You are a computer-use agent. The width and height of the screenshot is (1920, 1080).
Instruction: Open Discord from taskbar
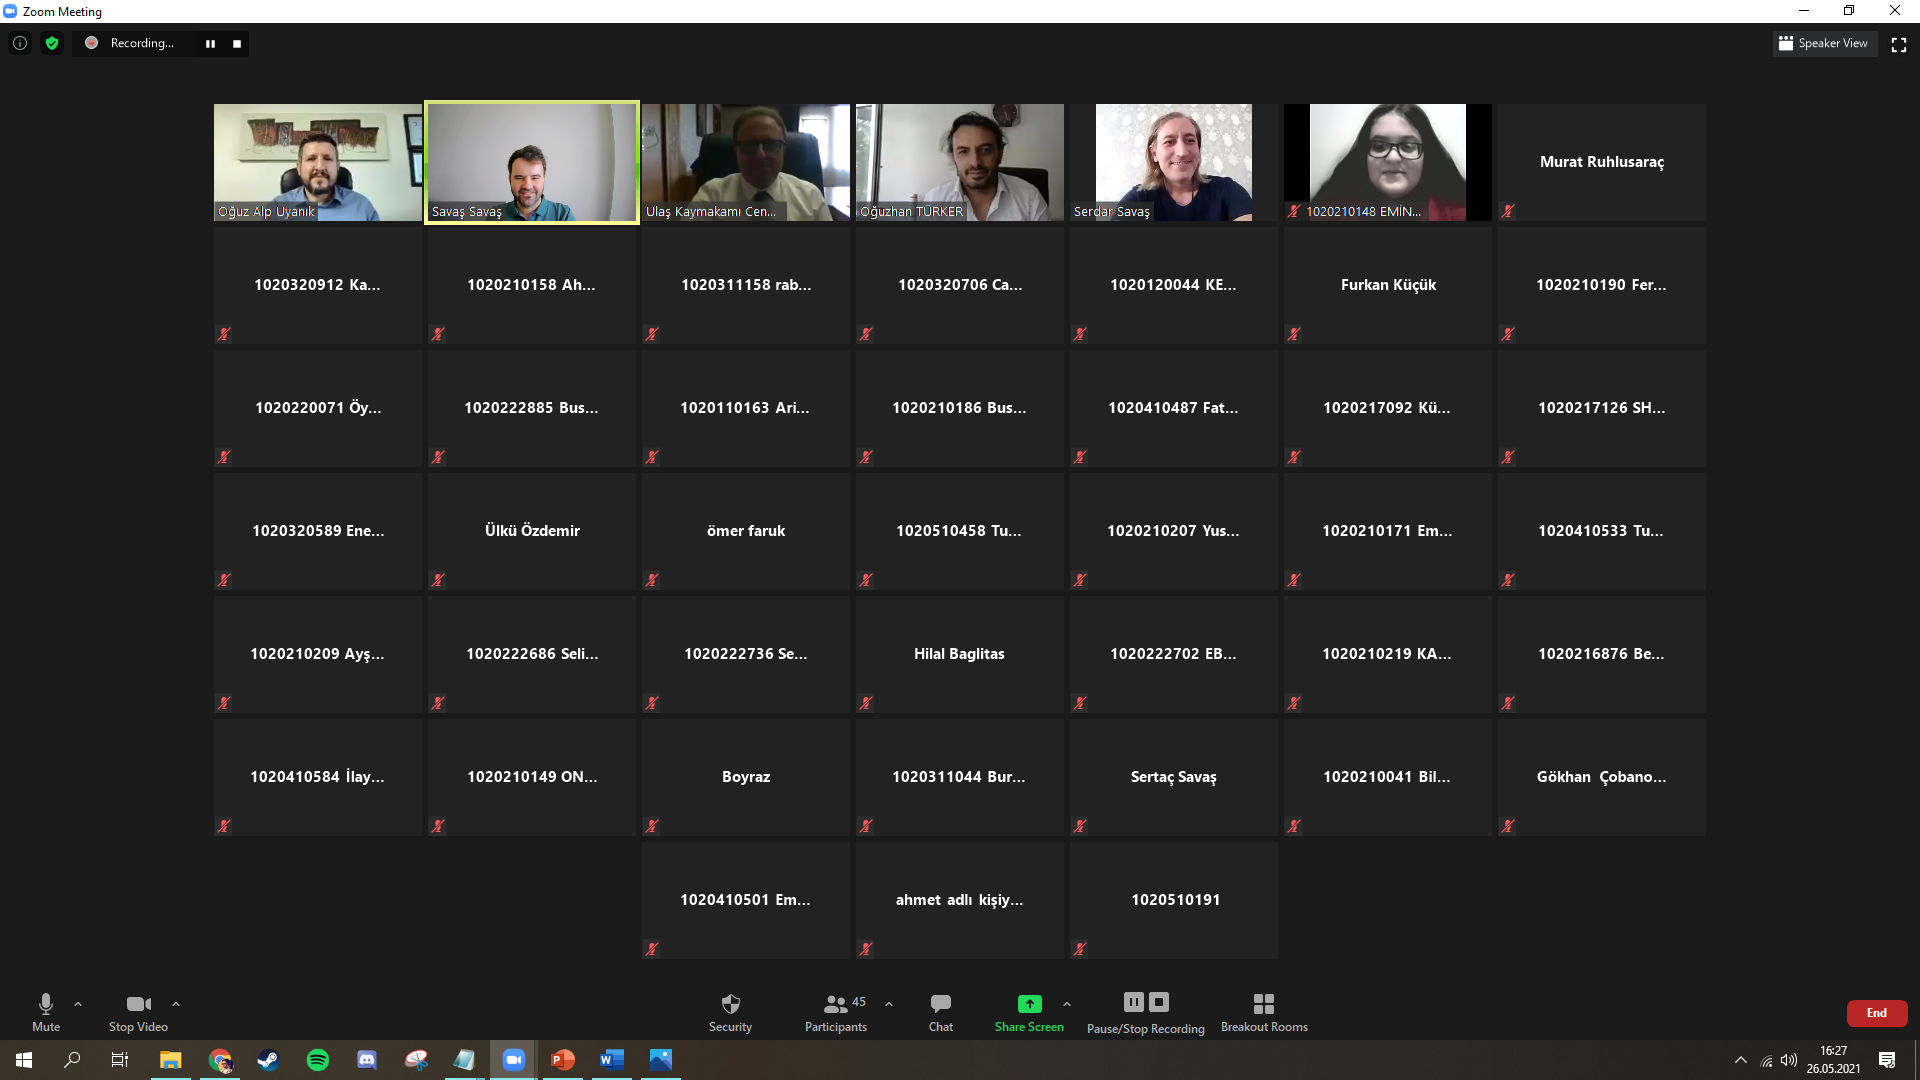click(x=366, y=1060)
